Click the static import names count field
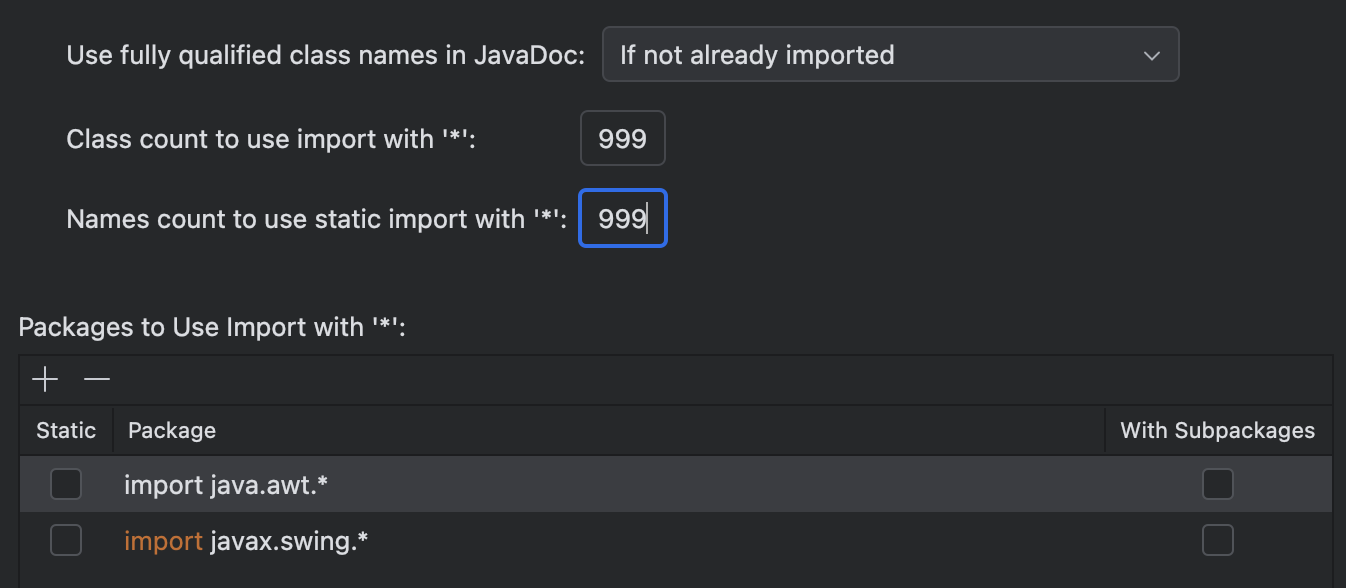This screenshot has width=1346, height=588. coord(622,218)
